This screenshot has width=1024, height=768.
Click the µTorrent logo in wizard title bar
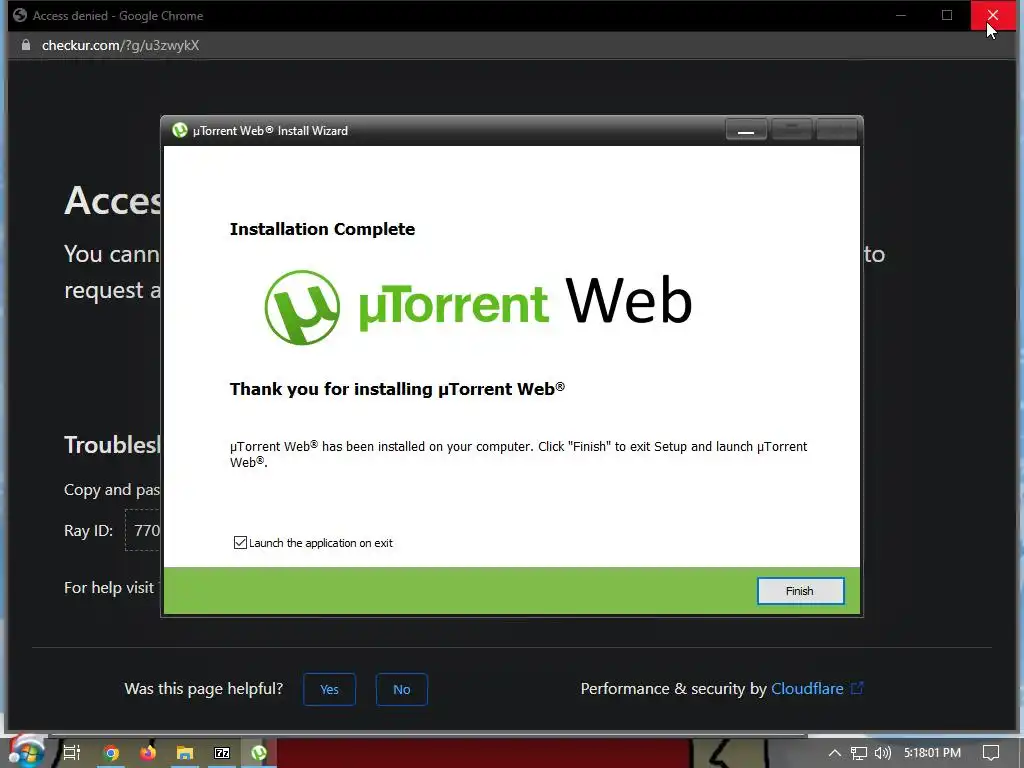180,130
